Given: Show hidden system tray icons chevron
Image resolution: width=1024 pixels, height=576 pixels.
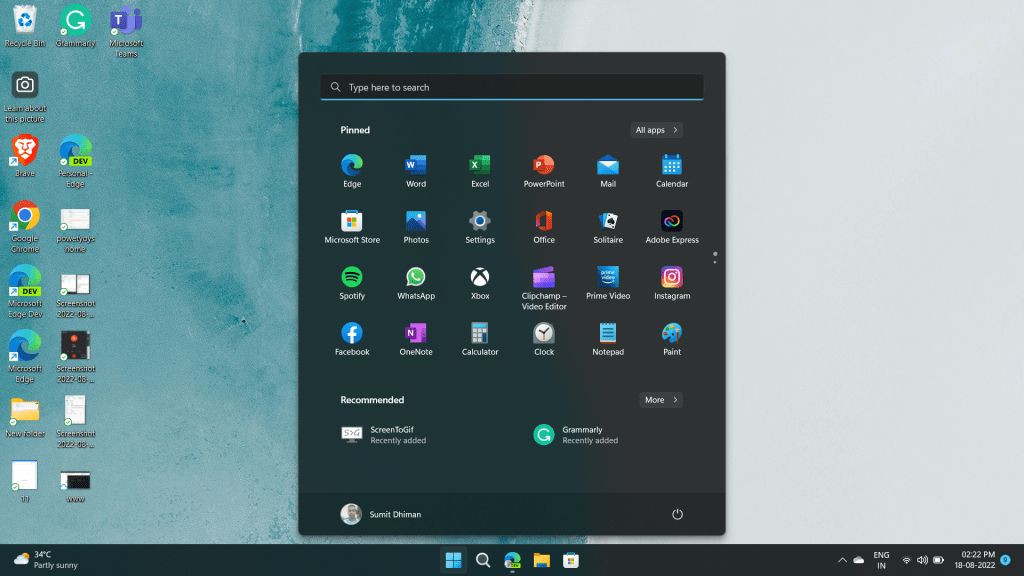Looking at the screenshot, I should click(x=842, y=560).
